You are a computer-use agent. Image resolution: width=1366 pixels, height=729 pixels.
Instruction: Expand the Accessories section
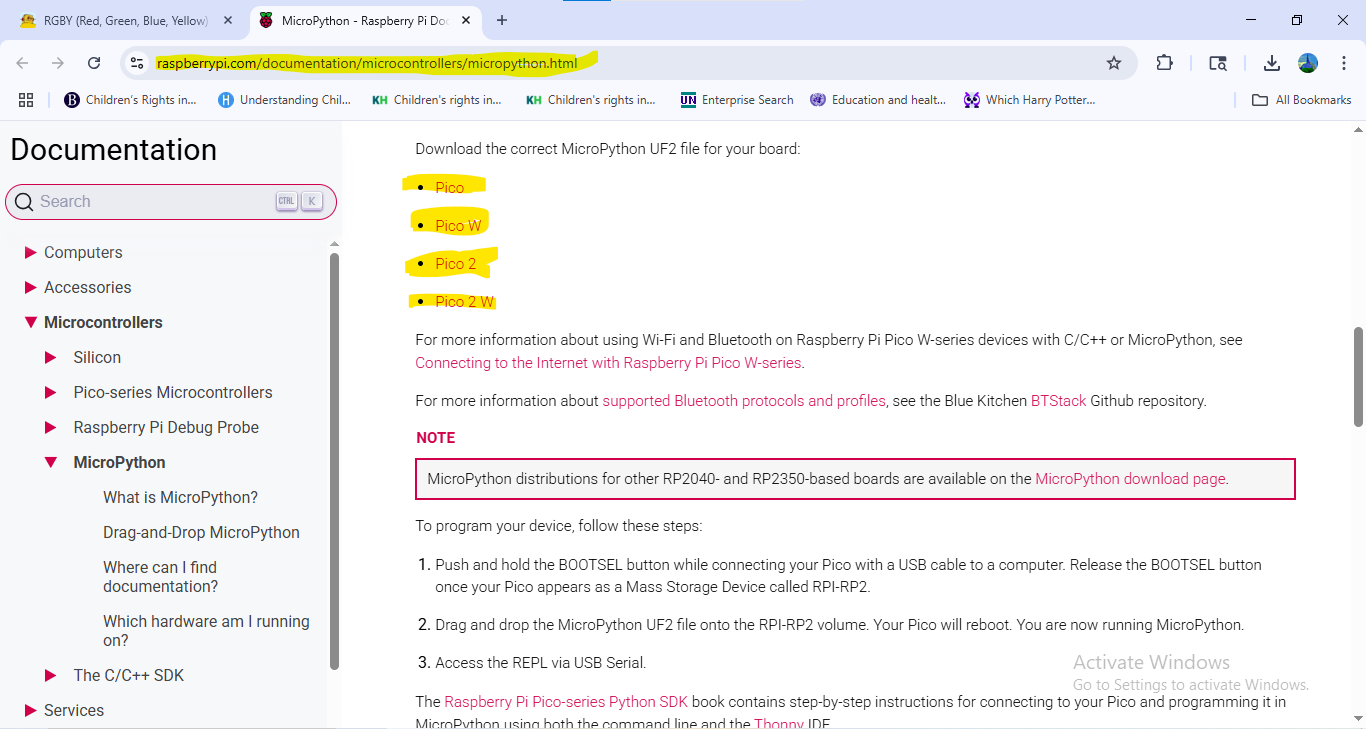pyautogui.click(x=31, y=288)
